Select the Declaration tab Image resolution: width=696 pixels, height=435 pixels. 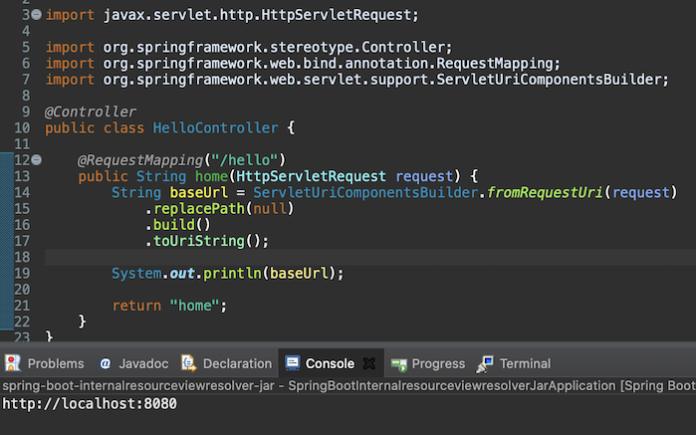(237, 364)
